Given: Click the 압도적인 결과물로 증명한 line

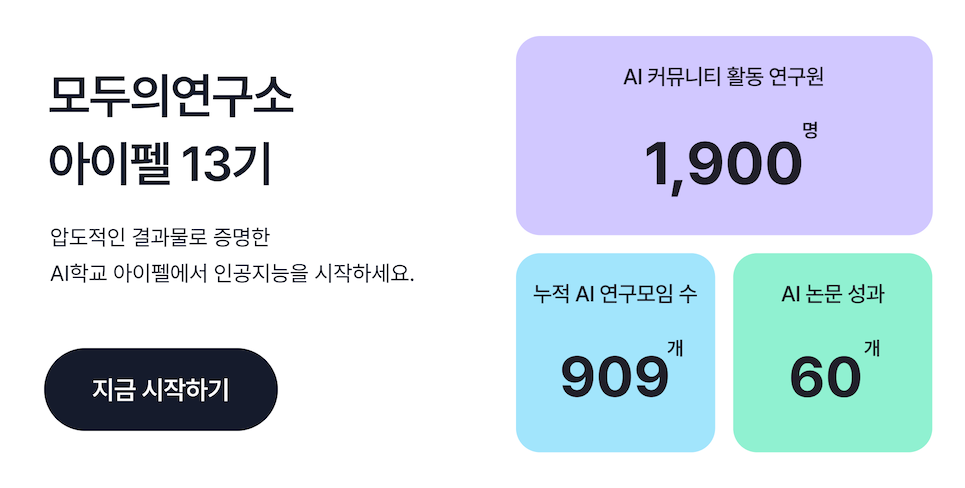Looking at the screenshot, I should [160, 238].
